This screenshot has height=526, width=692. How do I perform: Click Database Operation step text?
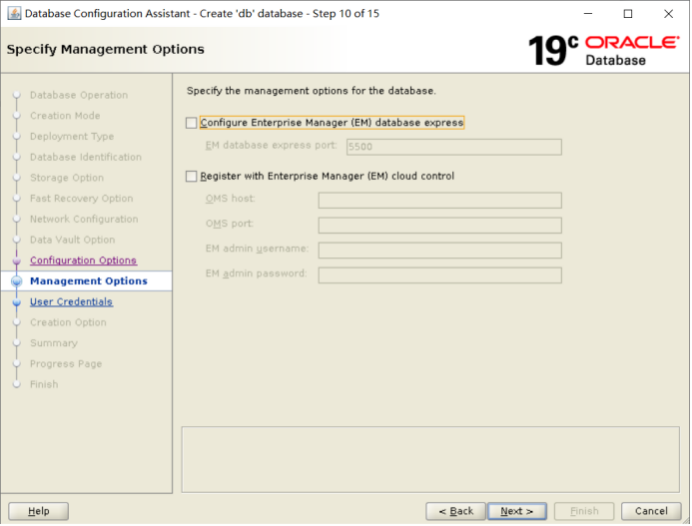click(79, 95)
